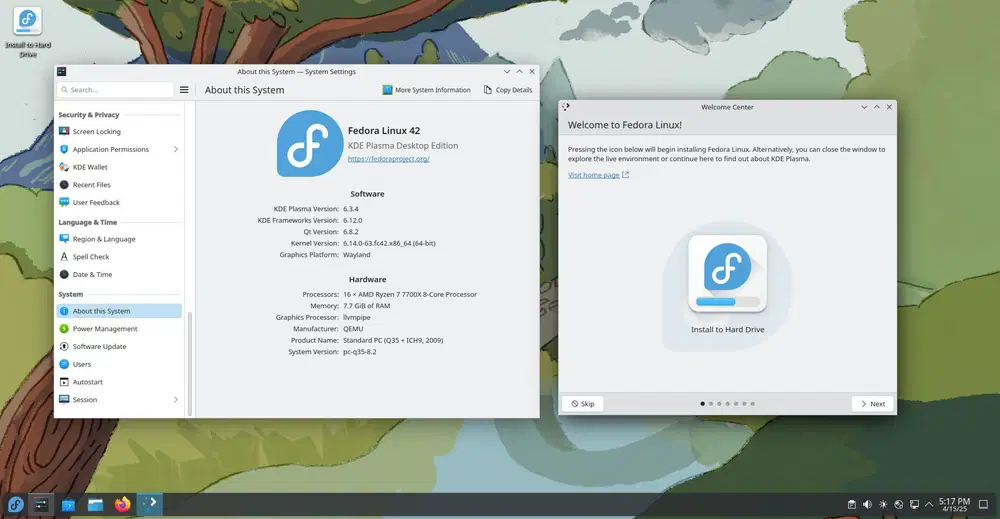Select the last page indicator dot in Welcome Center

pos(753,404)
